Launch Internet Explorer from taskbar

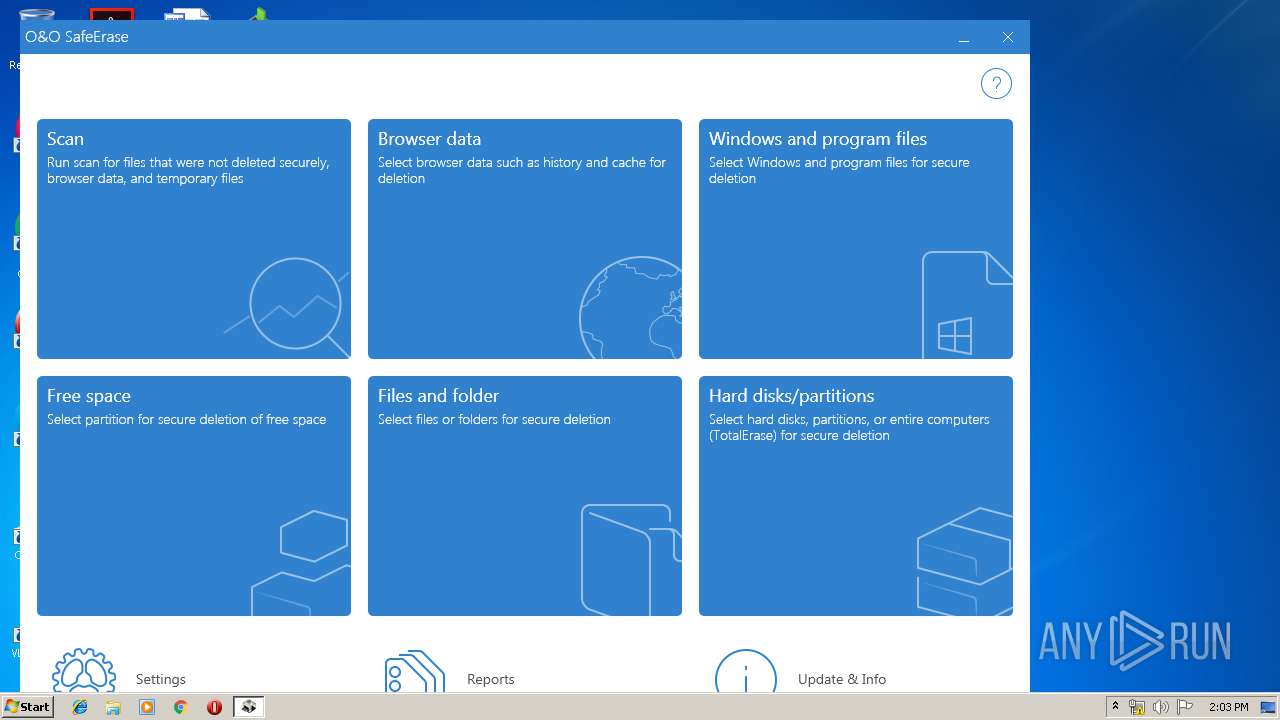[x=80, y=707]
